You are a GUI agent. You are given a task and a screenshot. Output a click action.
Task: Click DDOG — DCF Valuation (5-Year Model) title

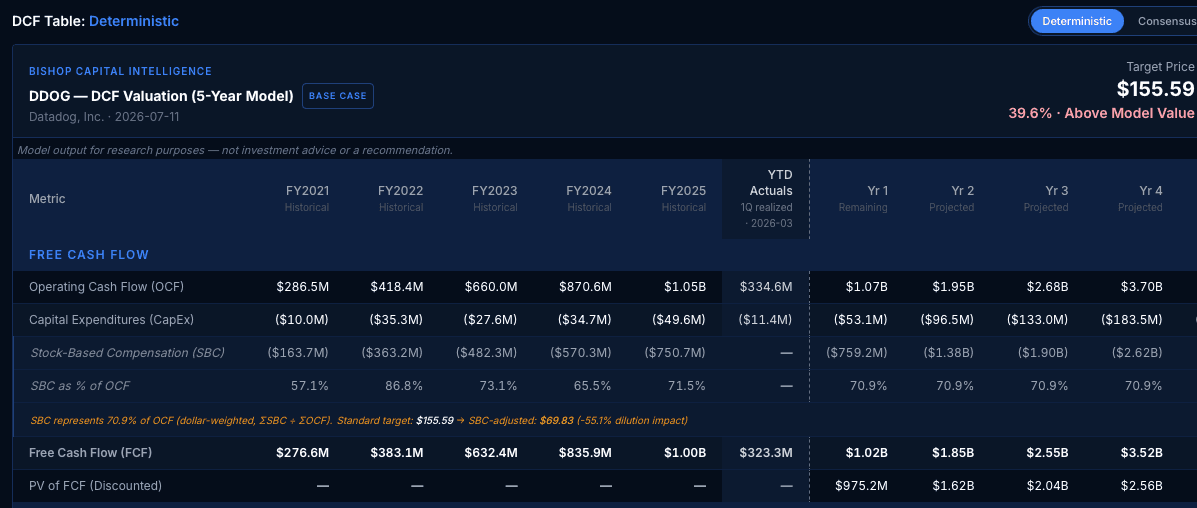[x=161, y=96]
